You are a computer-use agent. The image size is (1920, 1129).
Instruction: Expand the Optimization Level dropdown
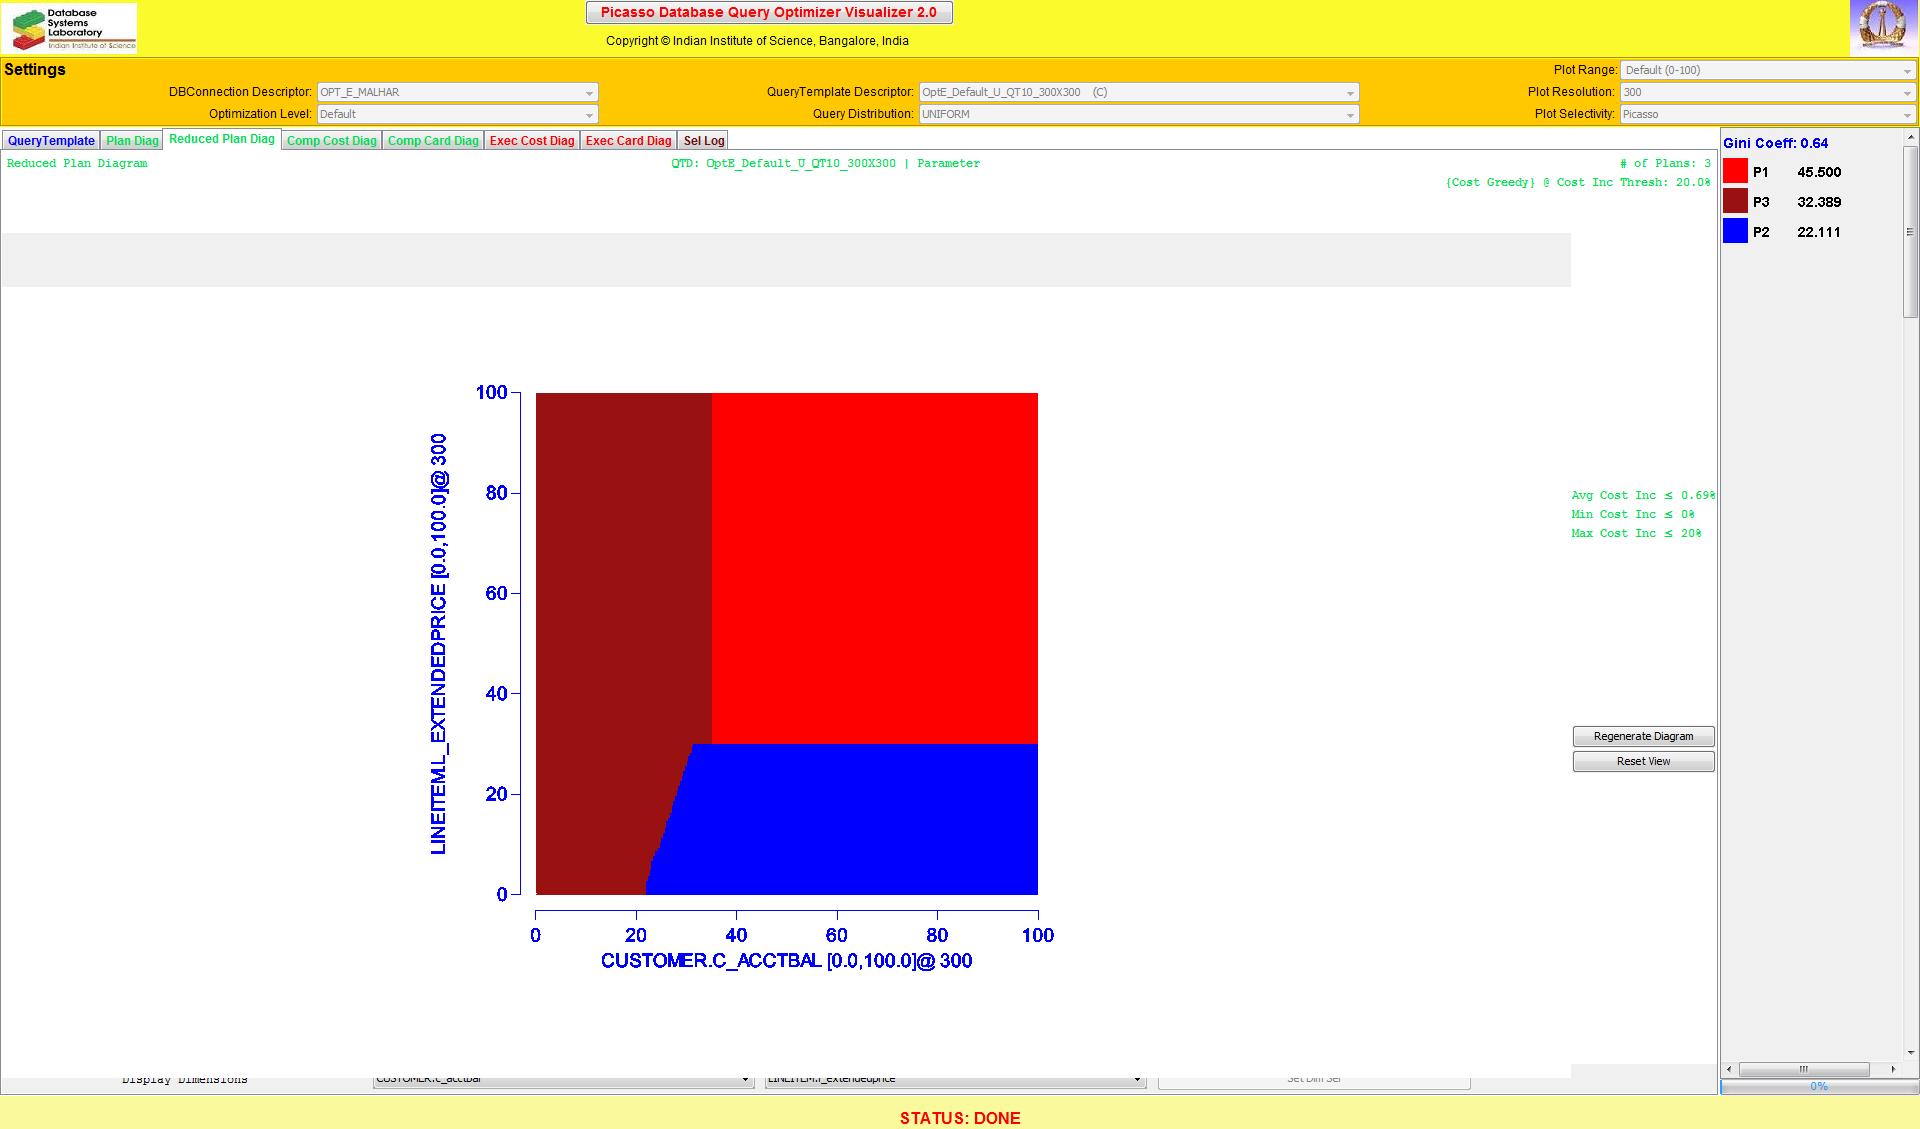(x=457, y=114)
